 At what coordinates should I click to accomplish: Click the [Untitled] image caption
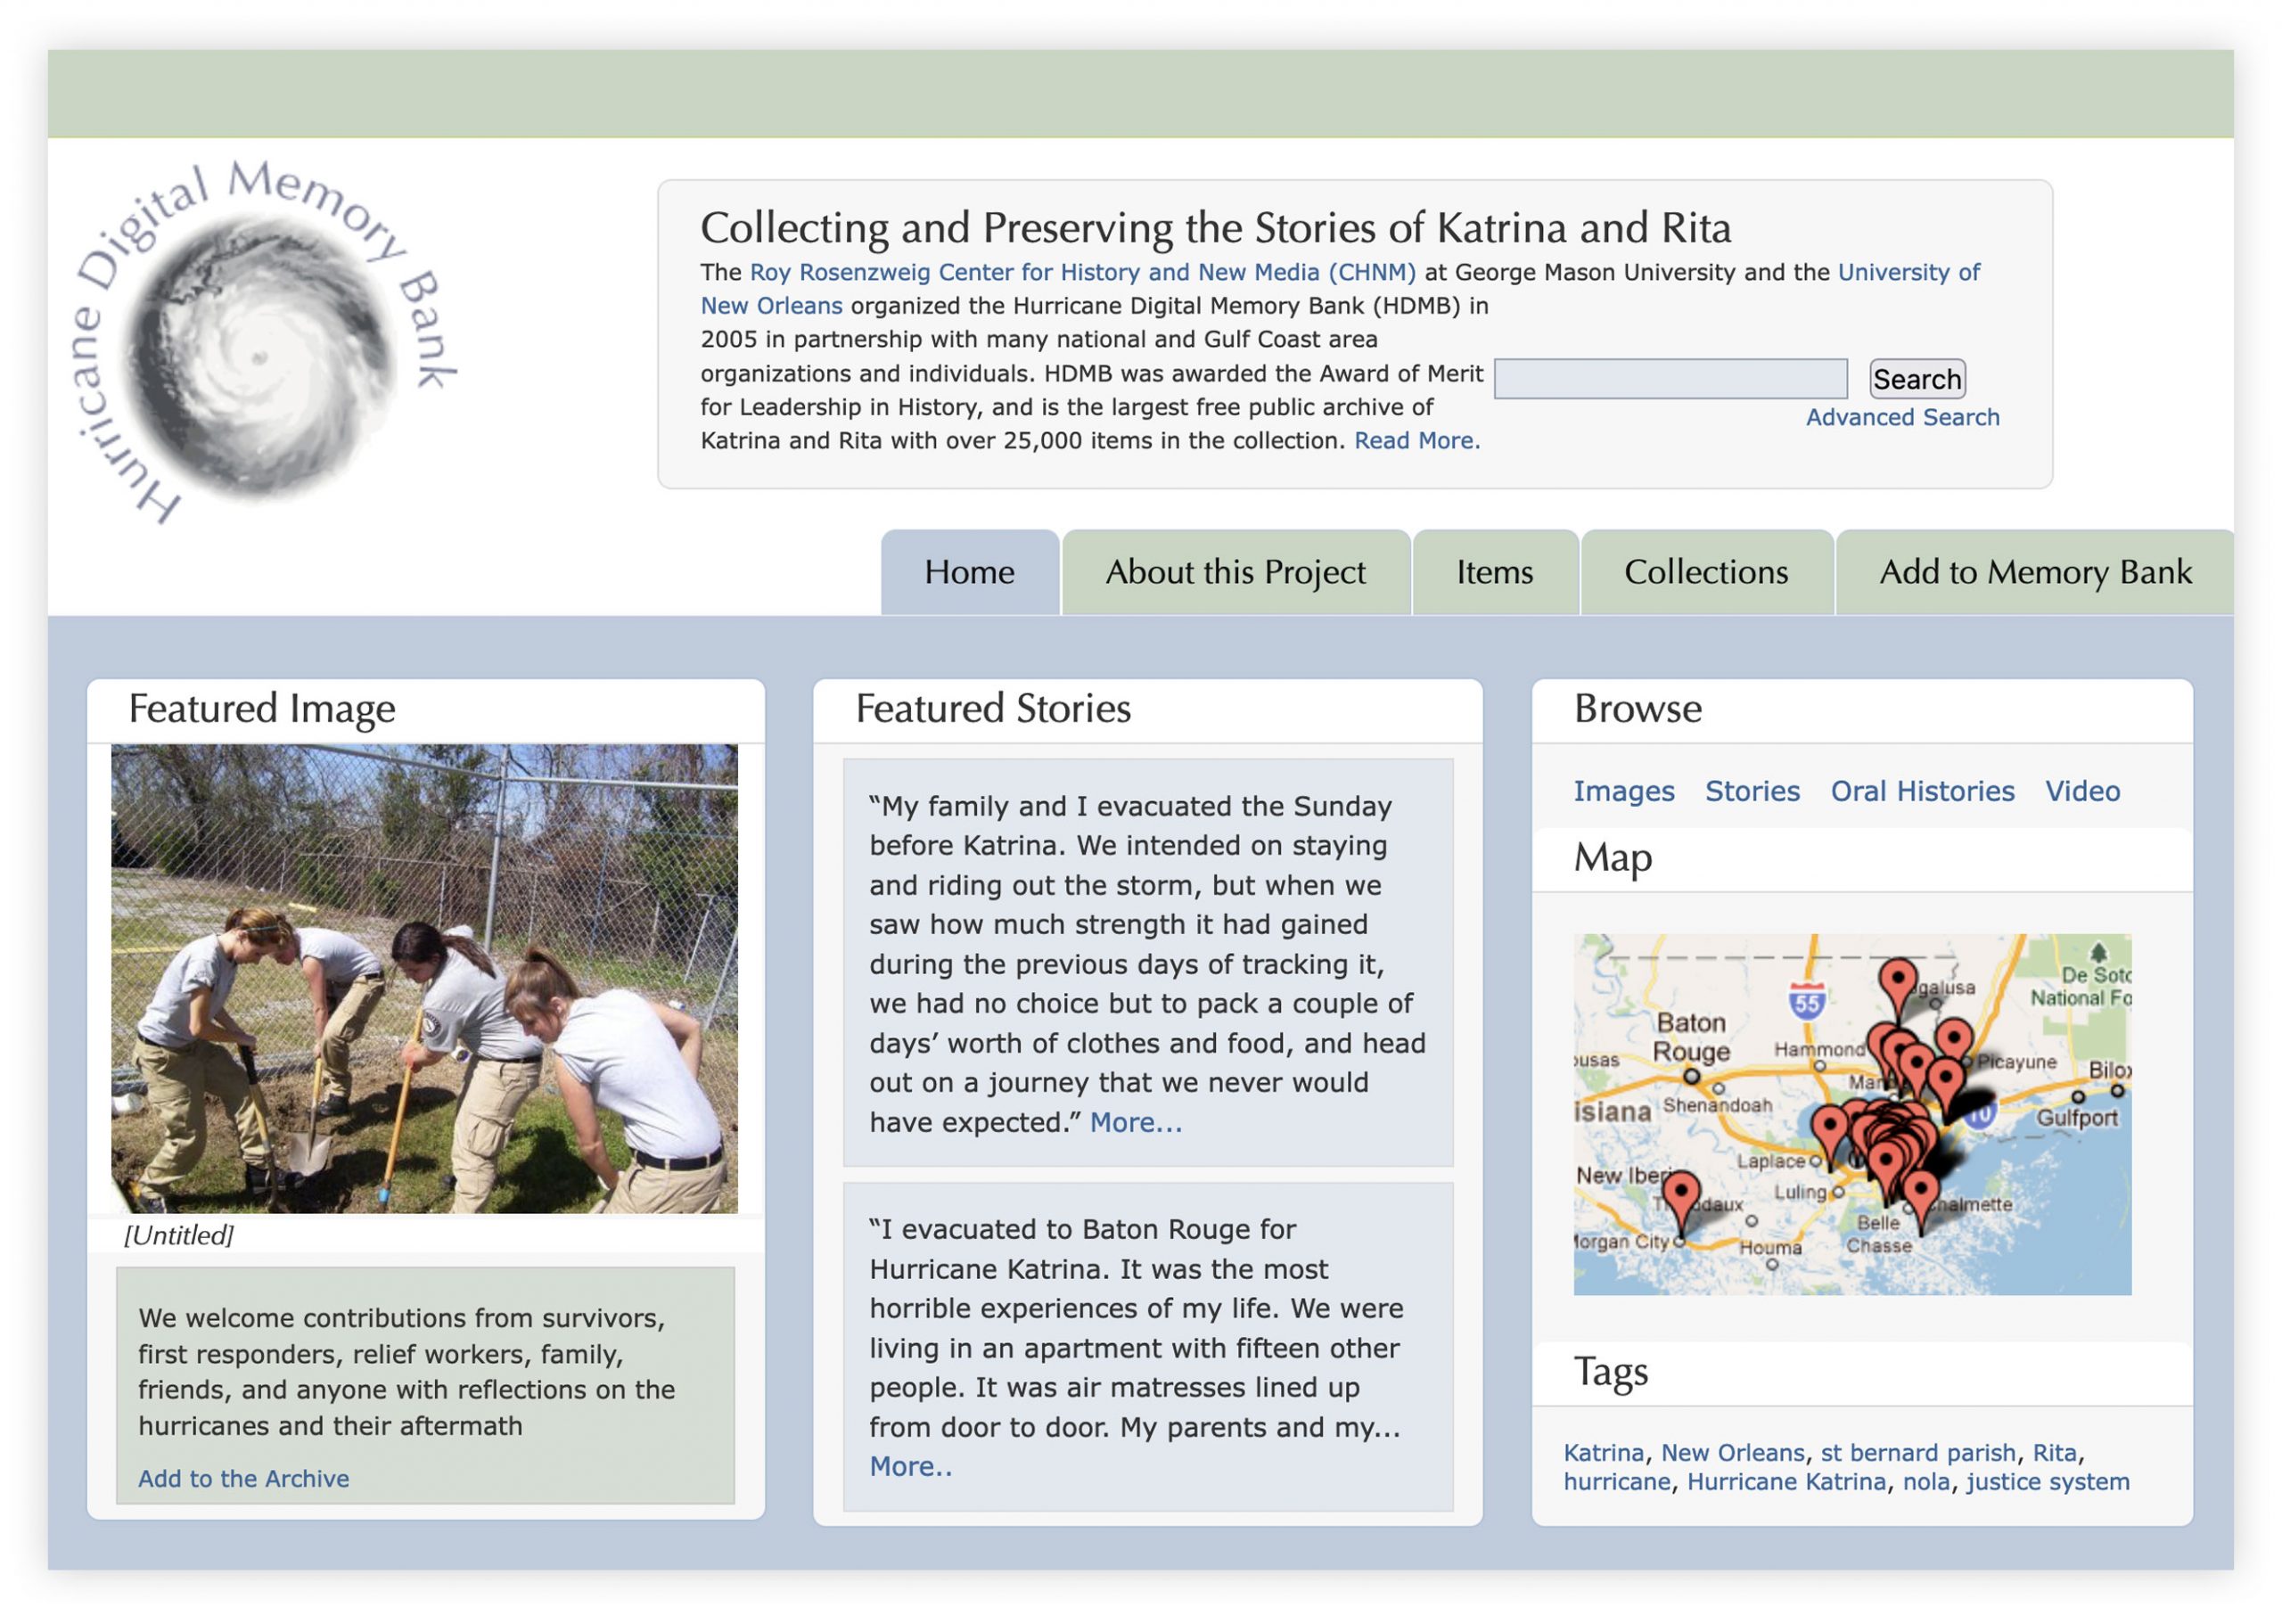click(179, 1235)
